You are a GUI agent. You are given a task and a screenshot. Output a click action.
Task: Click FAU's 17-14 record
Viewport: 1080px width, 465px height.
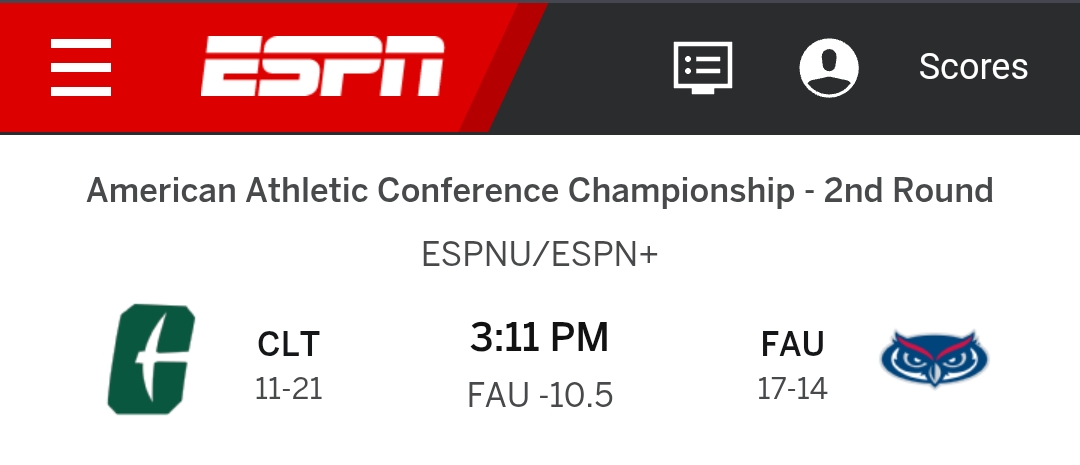pyautogui.click(x=792, y=389)
